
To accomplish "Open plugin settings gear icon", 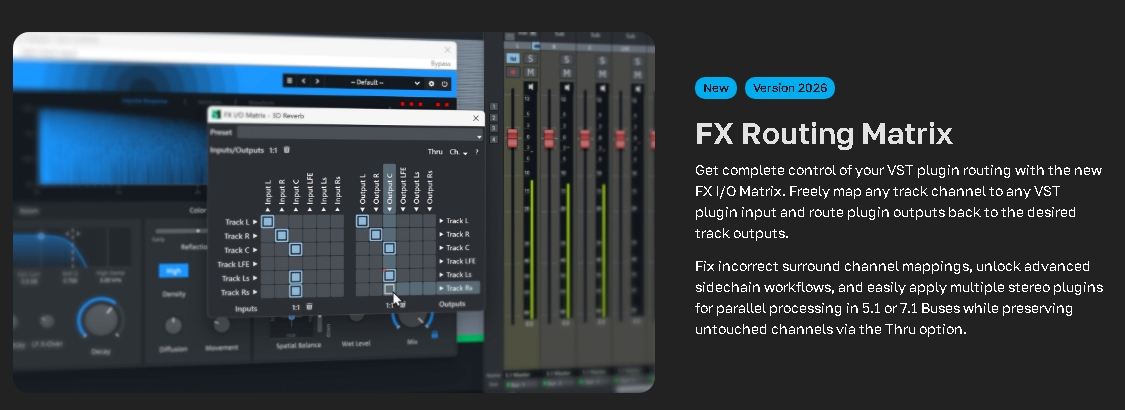I will [431, 83].
